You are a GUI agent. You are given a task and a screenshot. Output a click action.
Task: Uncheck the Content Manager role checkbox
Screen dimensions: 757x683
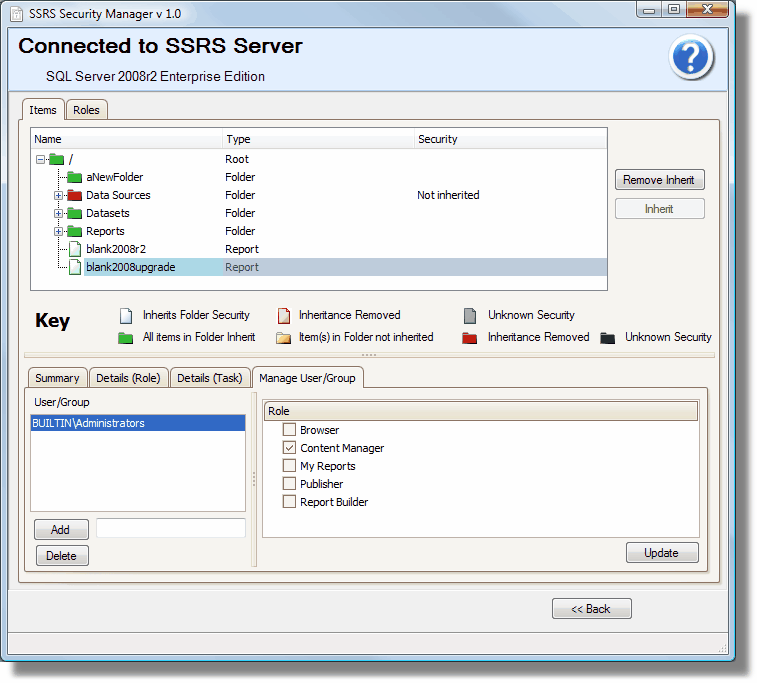pyautogui.click(x=289, y=447)
